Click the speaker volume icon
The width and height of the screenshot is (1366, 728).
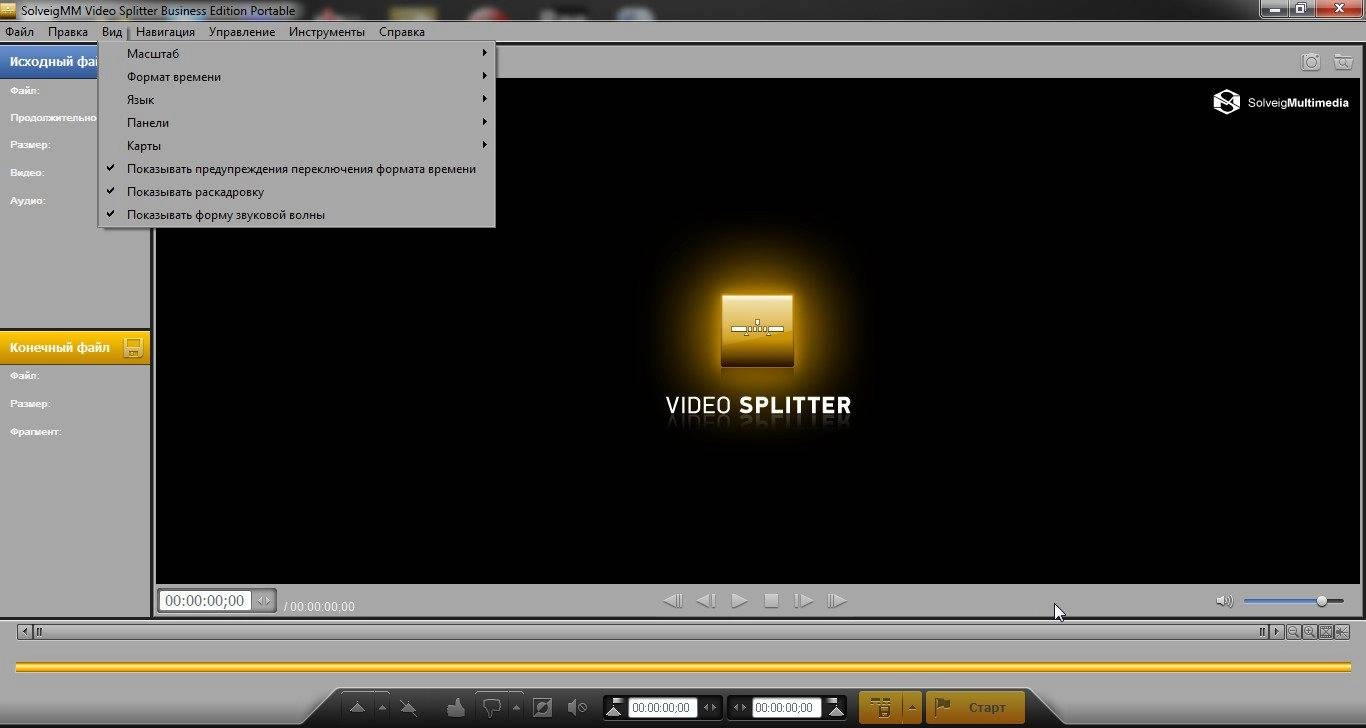click(x=1224, y=601)
